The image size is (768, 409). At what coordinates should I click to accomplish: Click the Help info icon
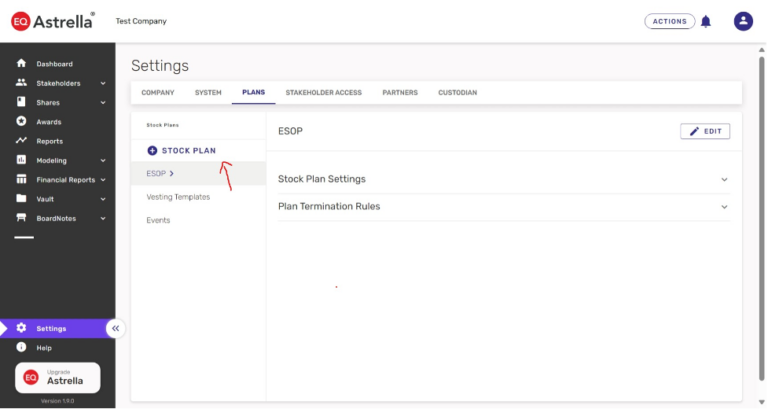(x=21, y=347)
